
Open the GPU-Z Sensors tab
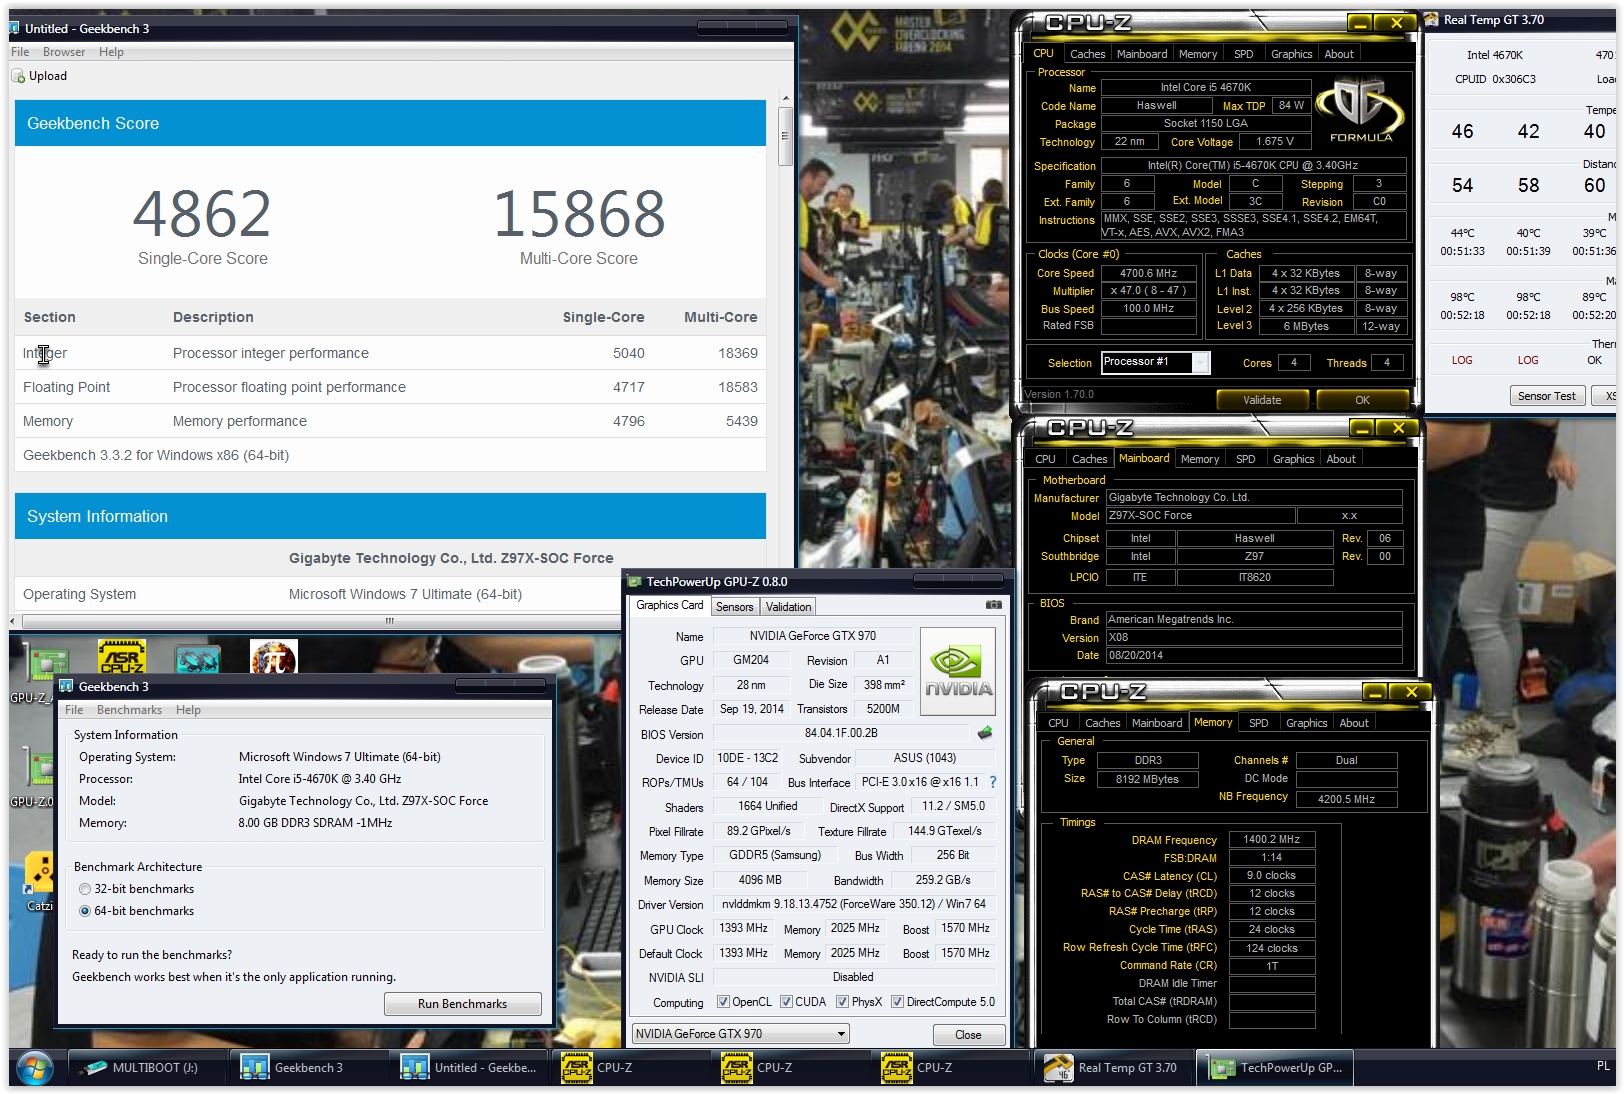pyautogui.click(x=734, y=607)
